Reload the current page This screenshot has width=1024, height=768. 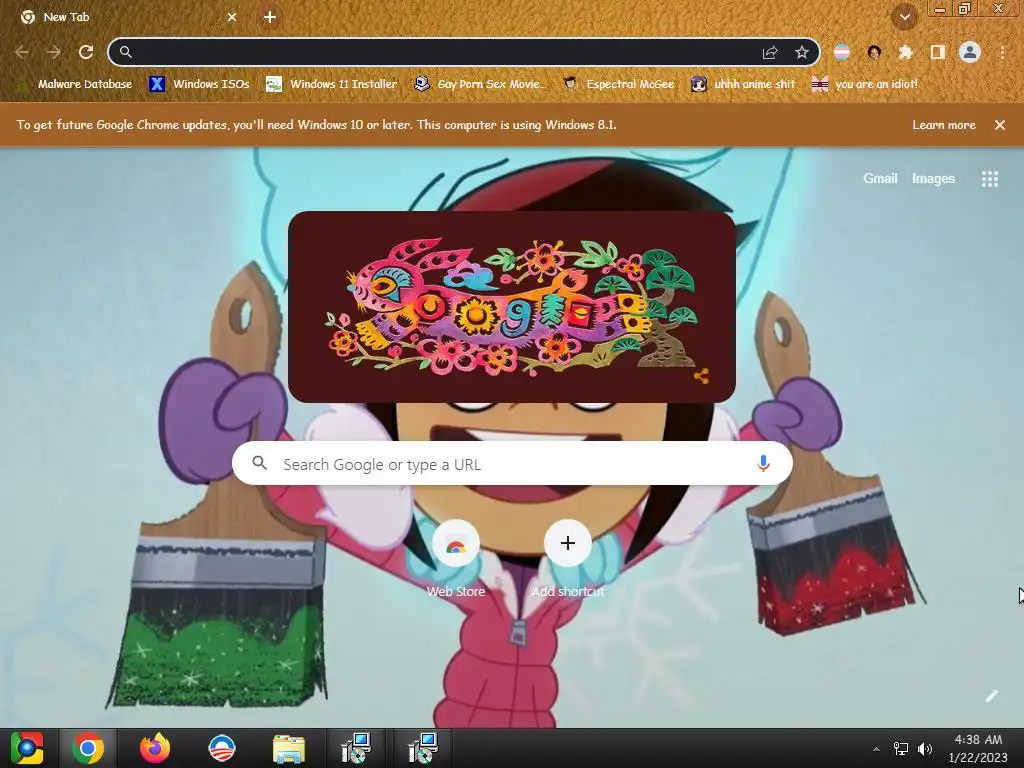[86, 52]
